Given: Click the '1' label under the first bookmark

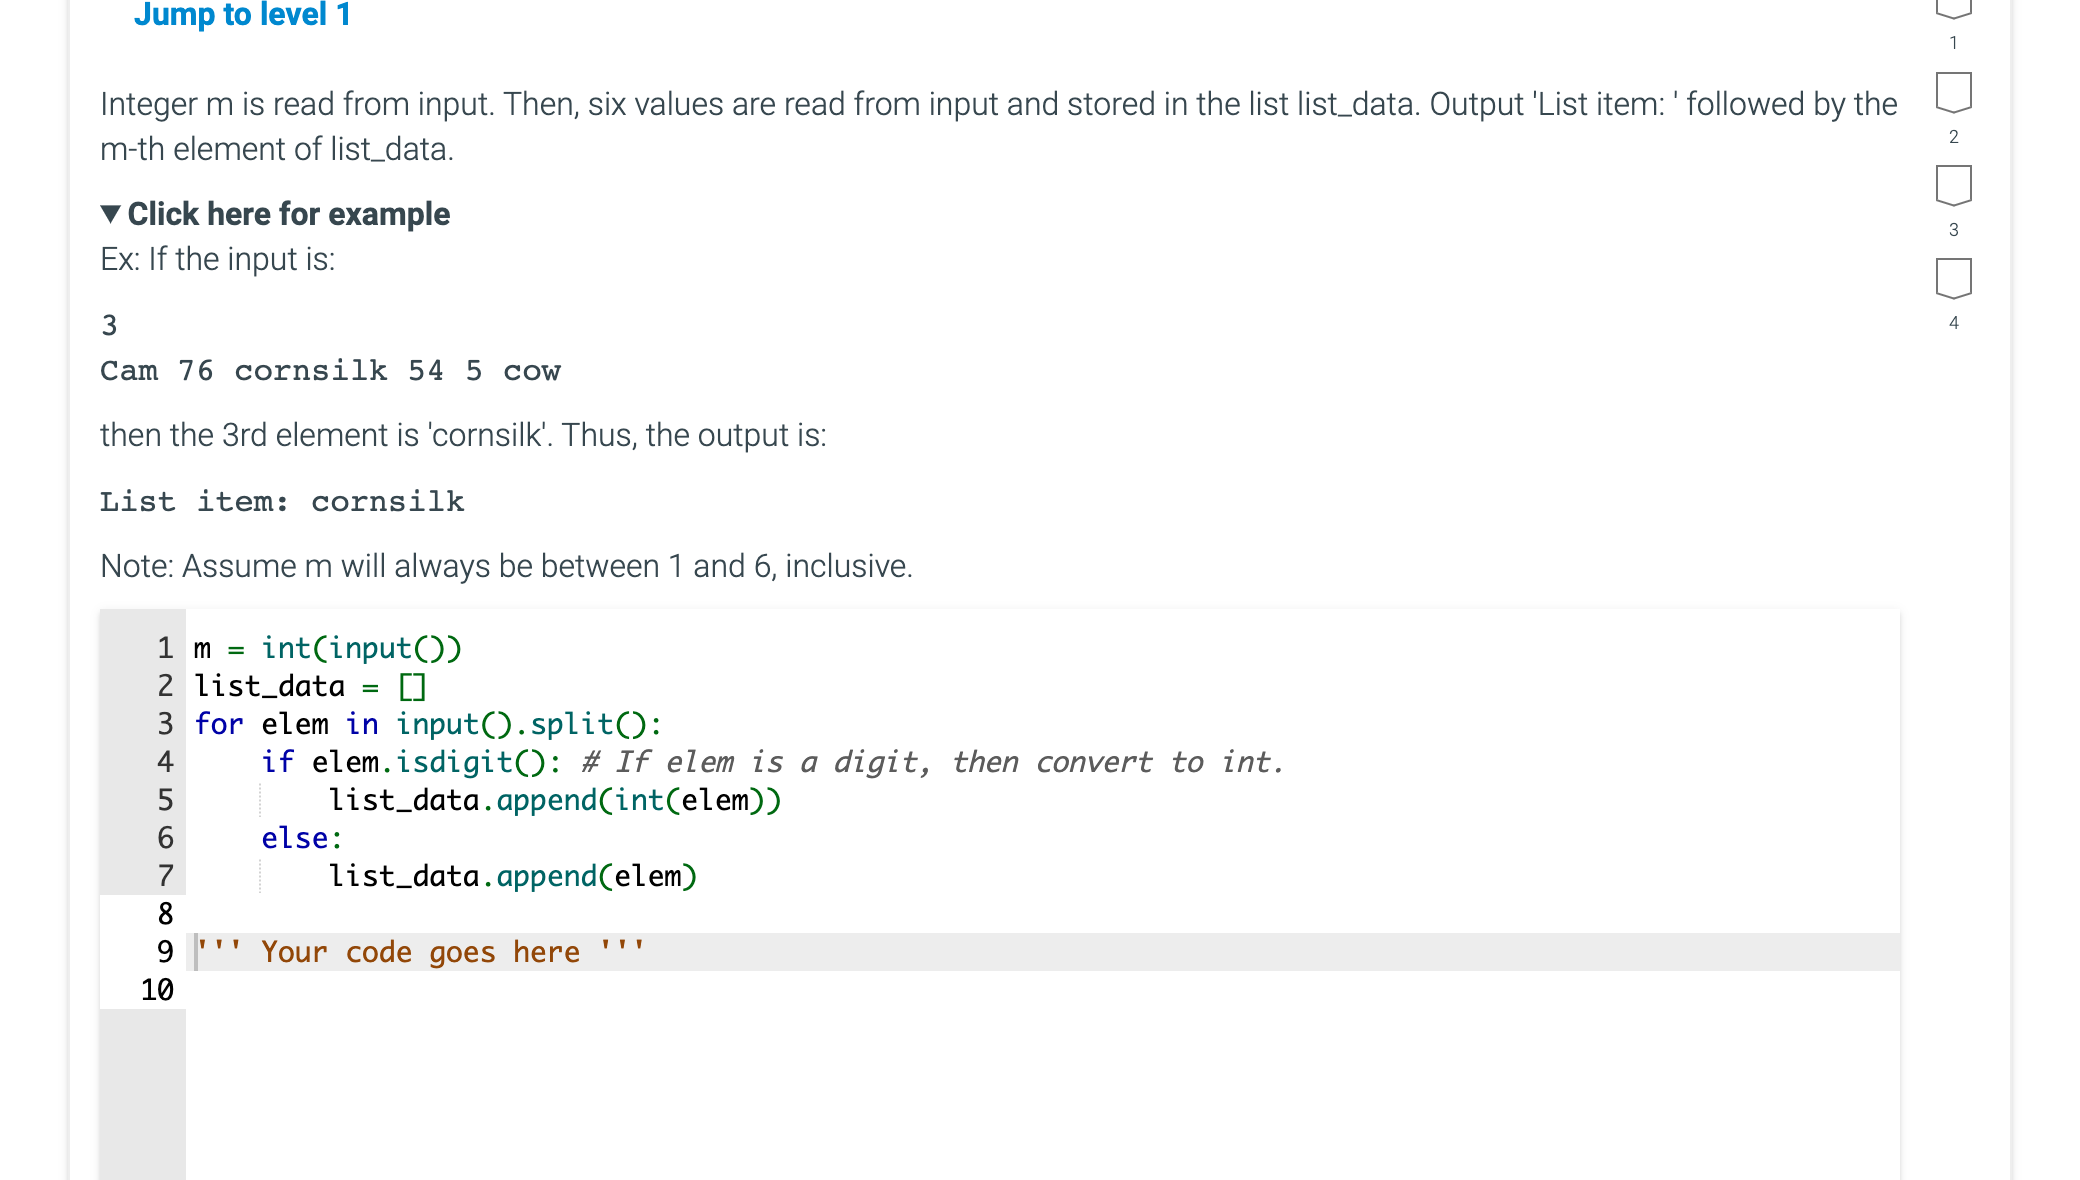Looking at the screenshot, I should (1953, 42).
